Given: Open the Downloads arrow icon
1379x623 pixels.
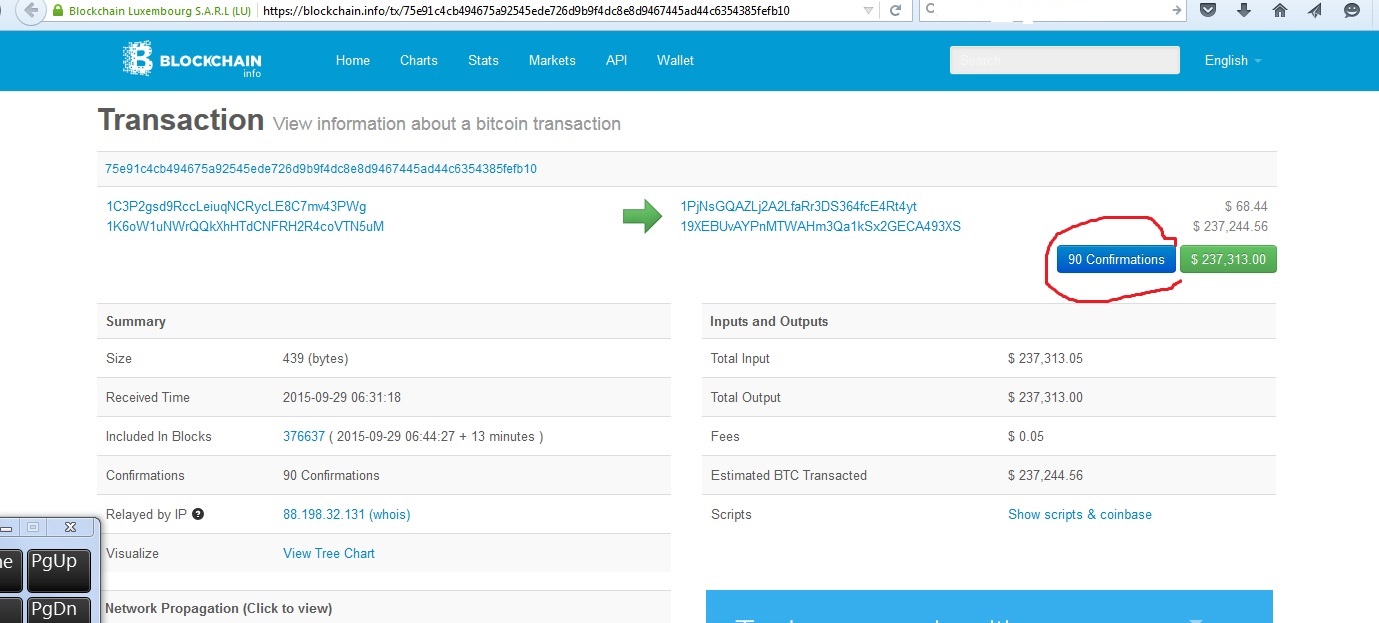Looking at the screenshot, I should click(x=1244, y=10).
